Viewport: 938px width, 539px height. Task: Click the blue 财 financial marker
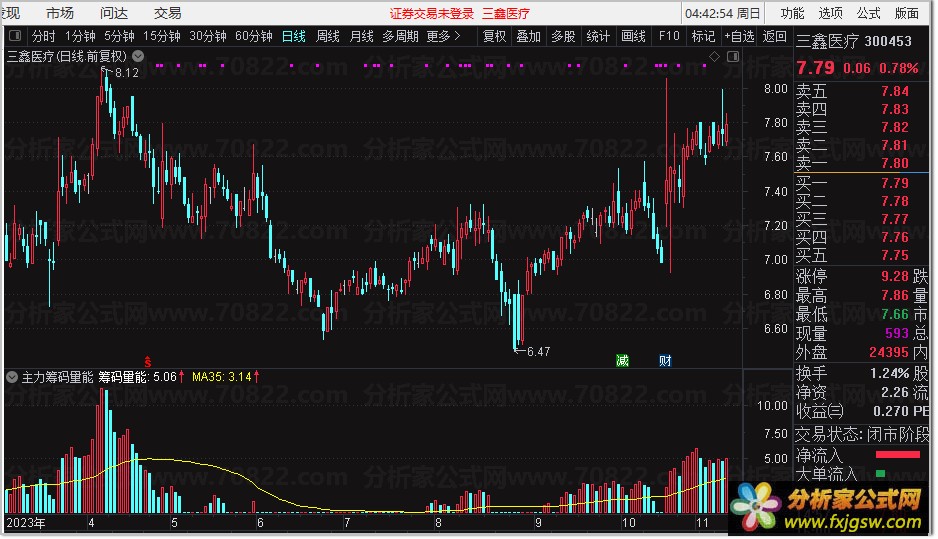(x=665, y=360)
